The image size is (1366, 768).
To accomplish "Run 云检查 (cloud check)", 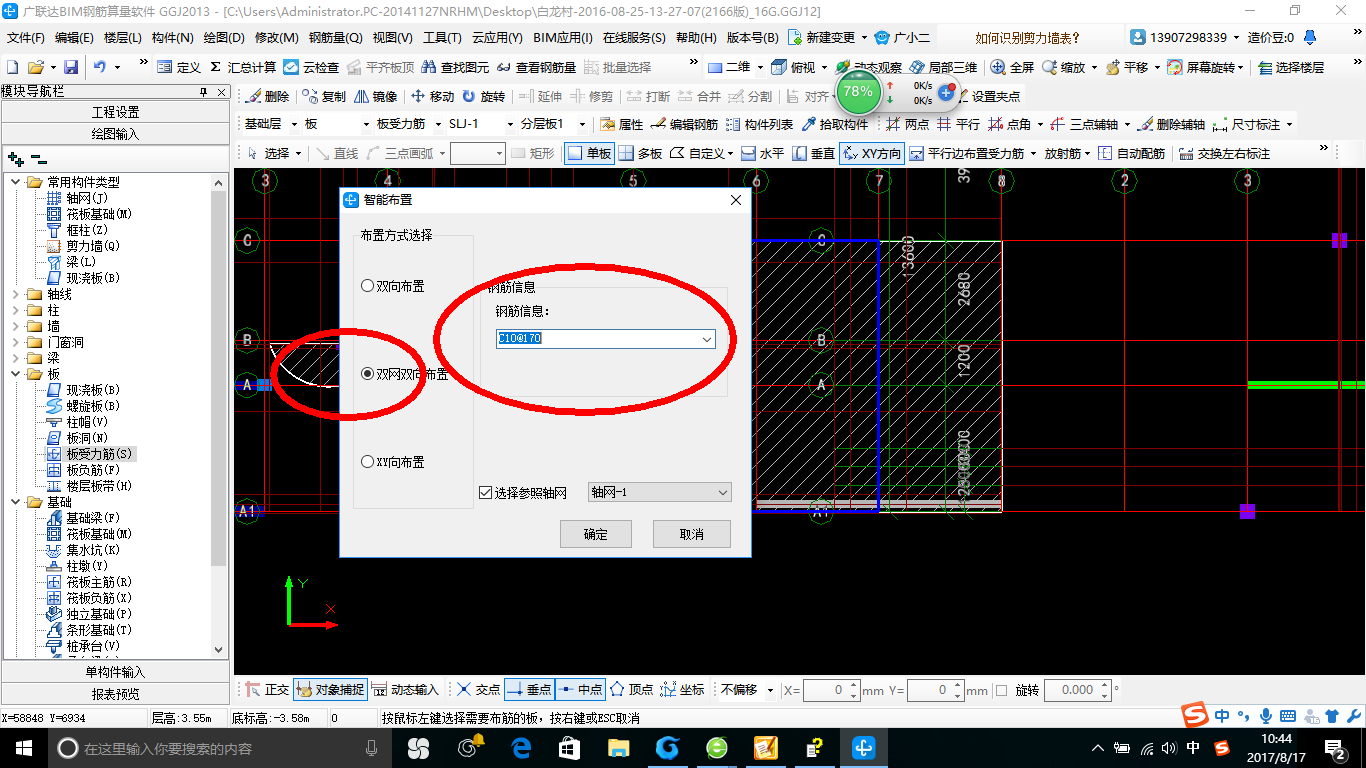I will pyautogui.click(x=311, y=67).
